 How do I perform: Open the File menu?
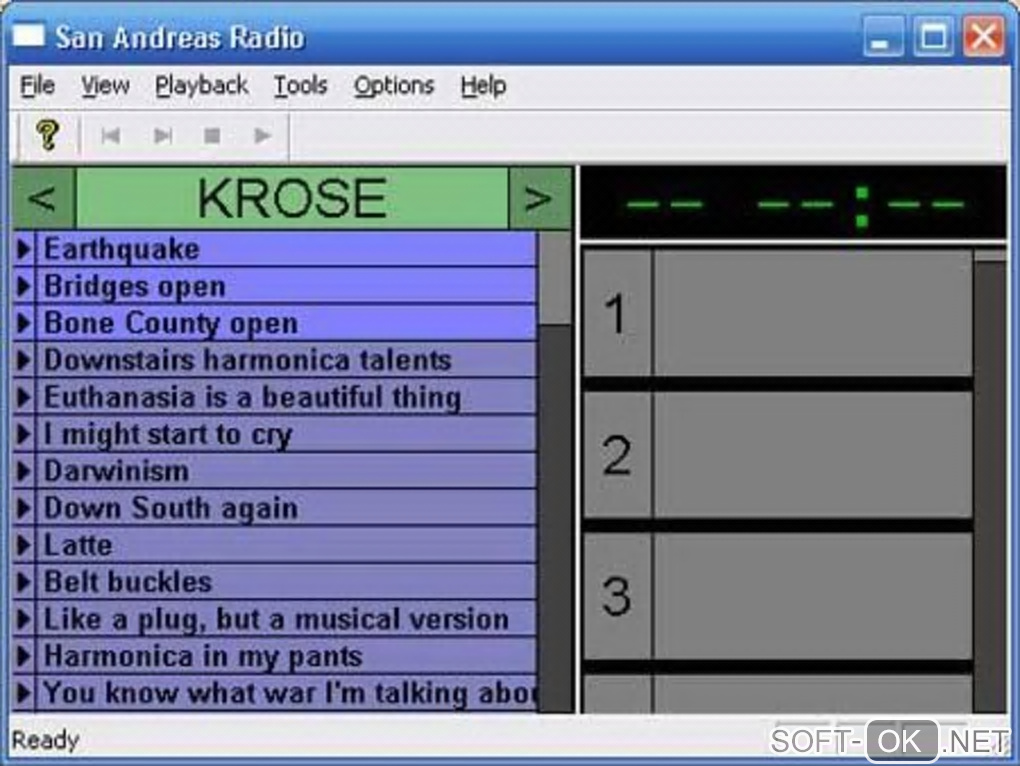pyautogui.click(x=37, y=85)
